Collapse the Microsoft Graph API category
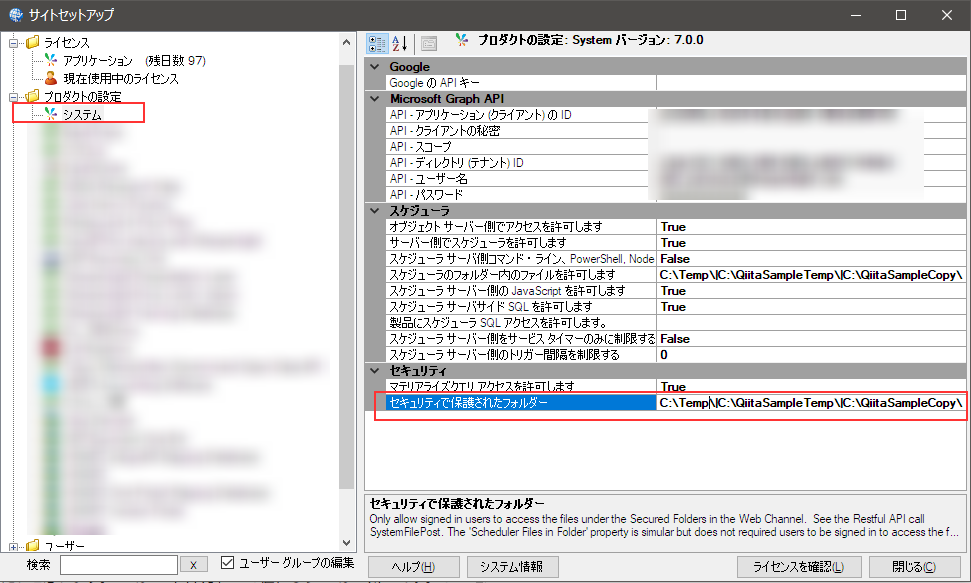The image size is (971, 583). click(375, 99)
